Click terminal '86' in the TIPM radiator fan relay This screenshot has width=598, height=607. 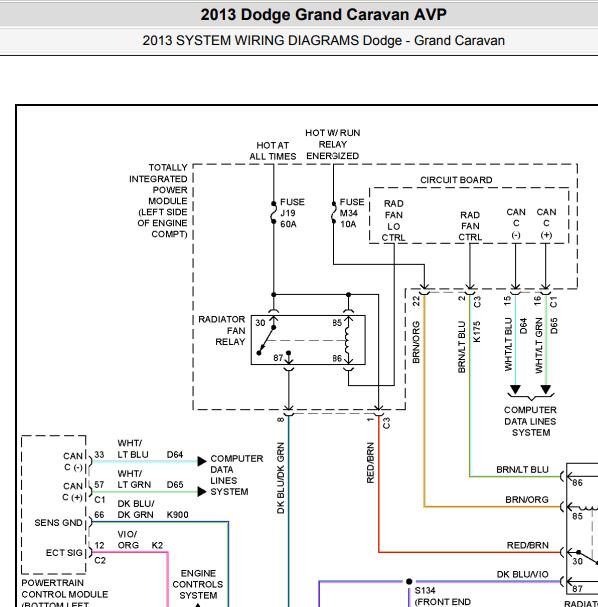(x=337, y=359)
